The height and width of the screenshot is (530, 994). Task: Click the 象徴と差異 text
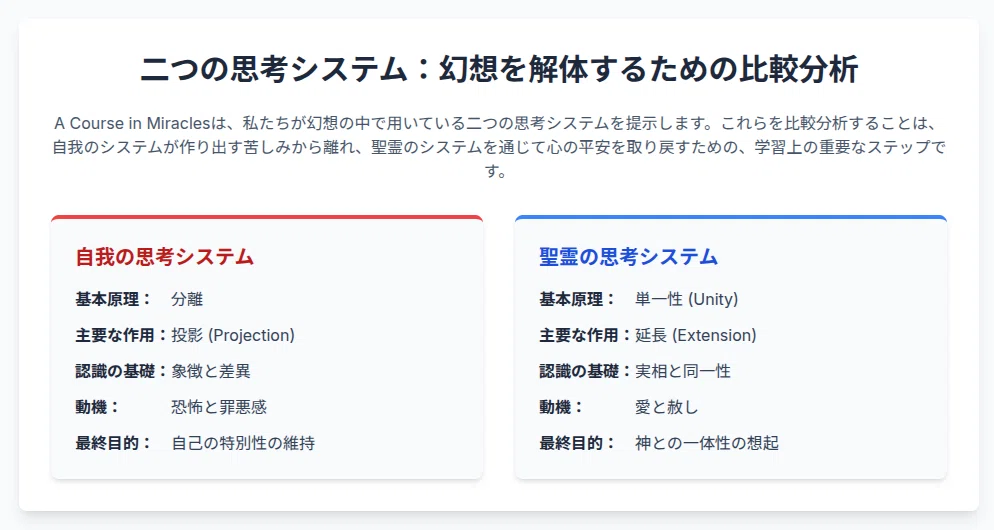pos(210,371)
